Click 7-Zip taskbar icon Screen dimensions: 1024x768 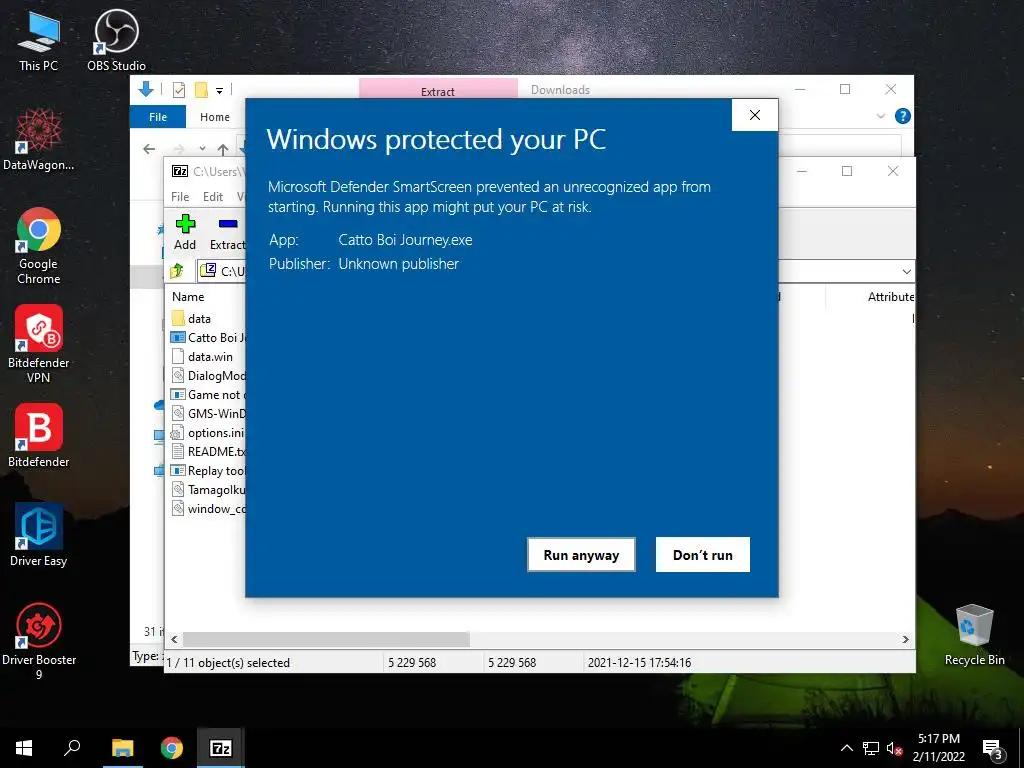(x=221, y=748)
